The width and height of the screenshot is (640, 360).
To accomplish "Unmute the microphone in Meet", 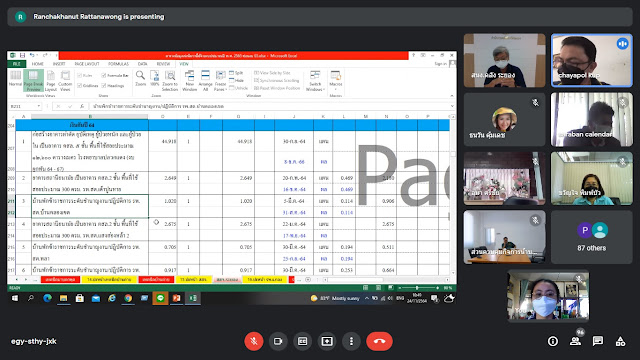I will [x=253, y=341].
